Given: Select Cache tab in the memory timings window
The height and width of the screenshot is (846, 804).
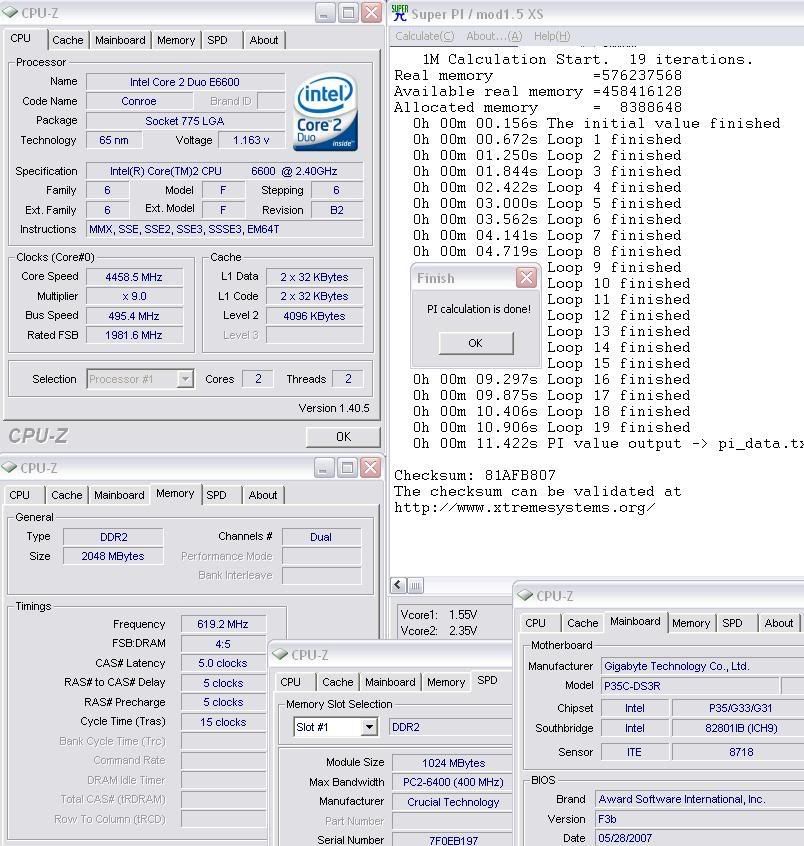Looking at the screenshot, I should [x=66, y=495].
